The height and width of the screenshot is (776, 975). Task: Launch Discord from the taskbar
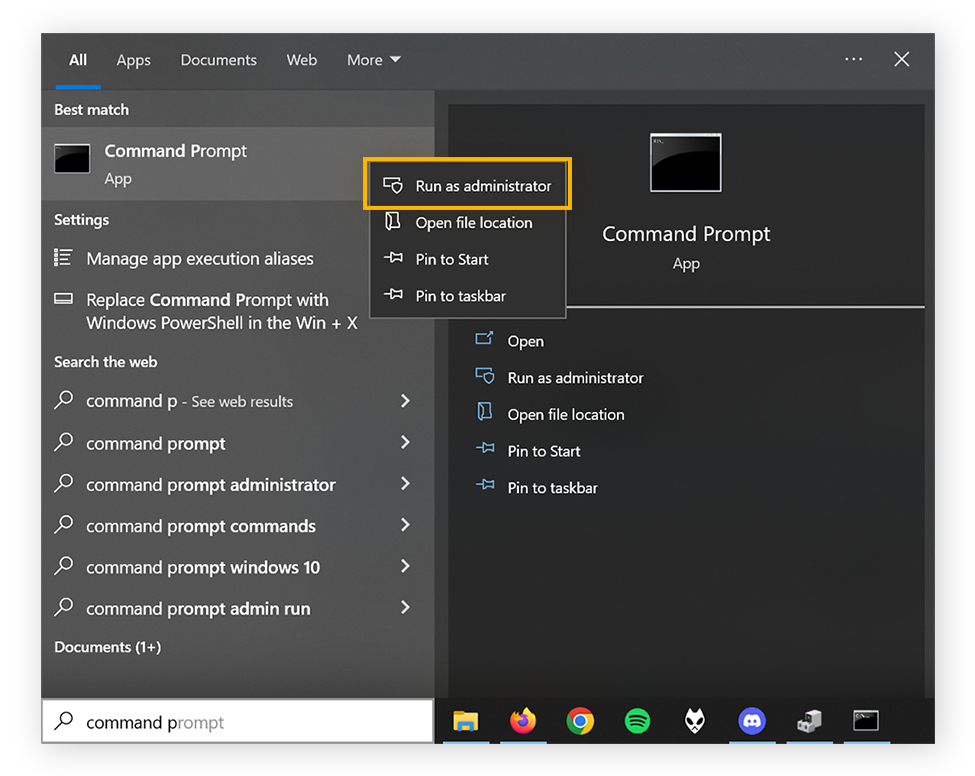(x=752, y=720)
